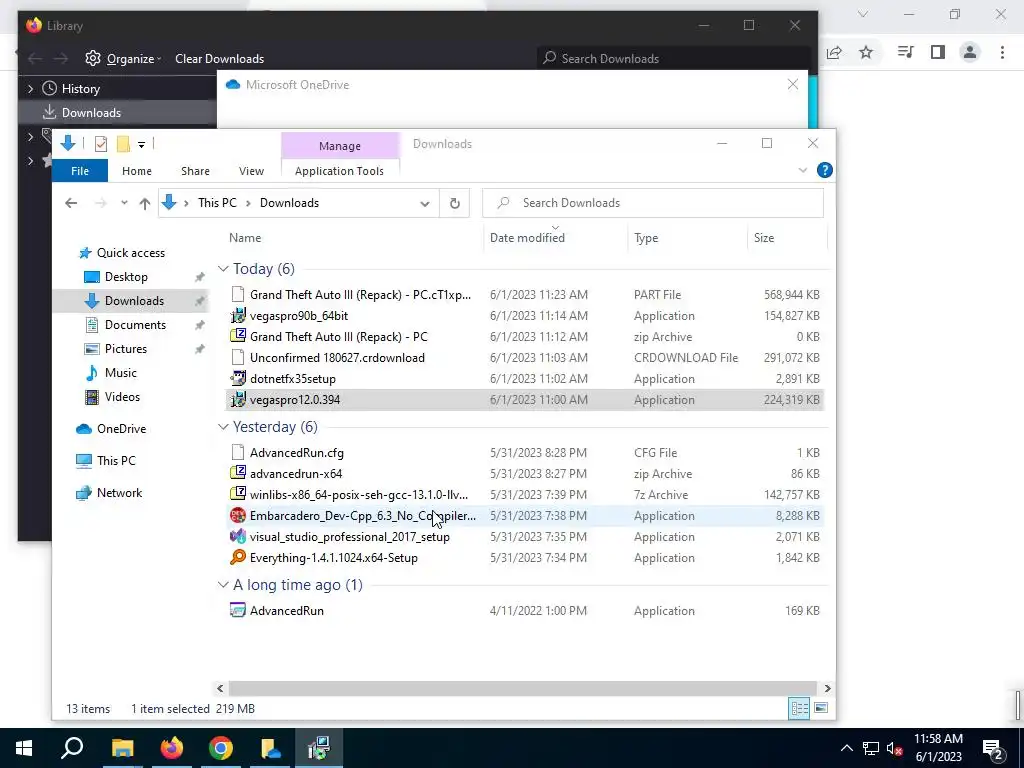This screenshot has height=768, width=1024.
Task: Select the winlibs 7z archive icon
Action: click(238, 495)
